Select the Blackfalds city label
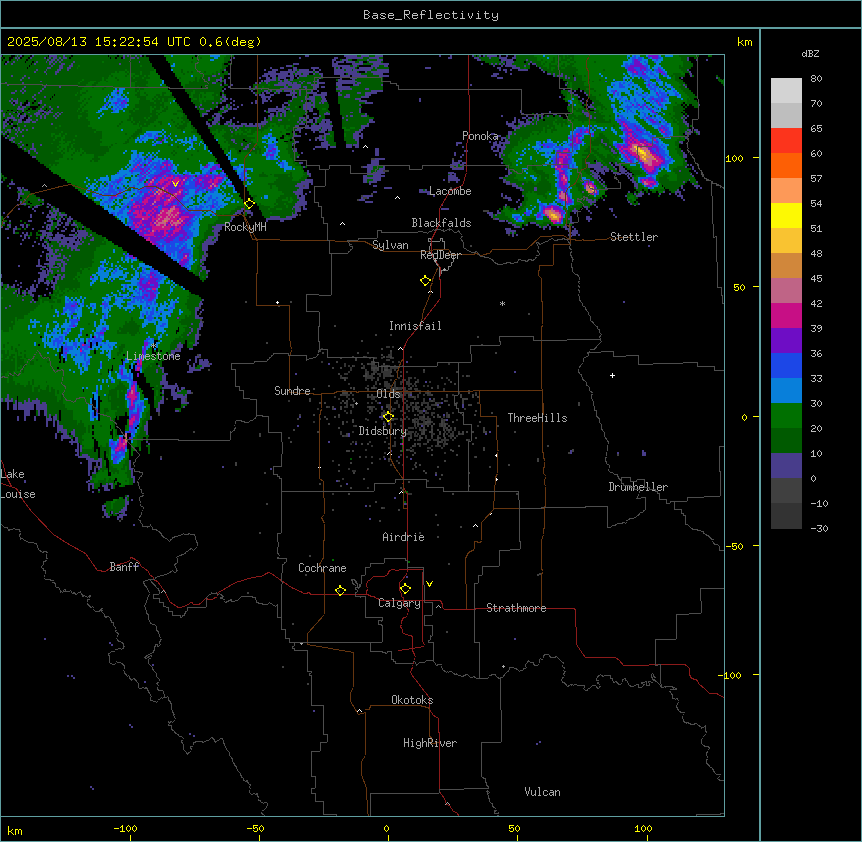 [441, 223]
